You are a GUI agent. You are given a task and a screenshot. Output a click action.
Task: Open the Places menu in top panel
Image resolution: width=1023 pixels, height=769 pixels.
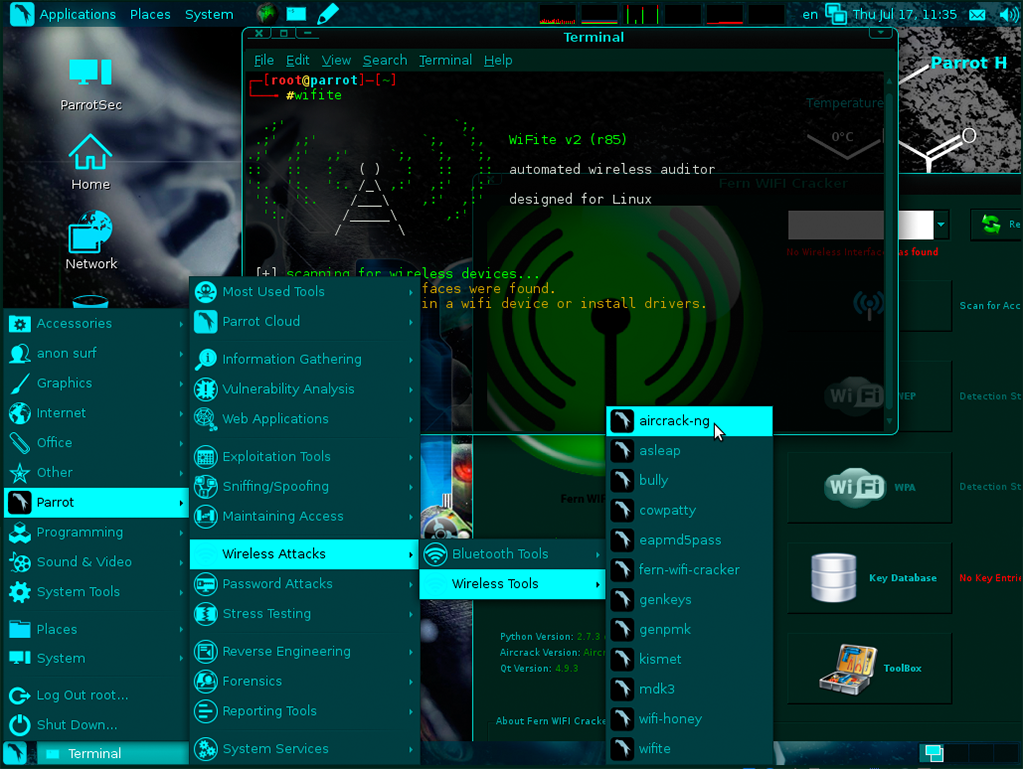tap(150, 14)
